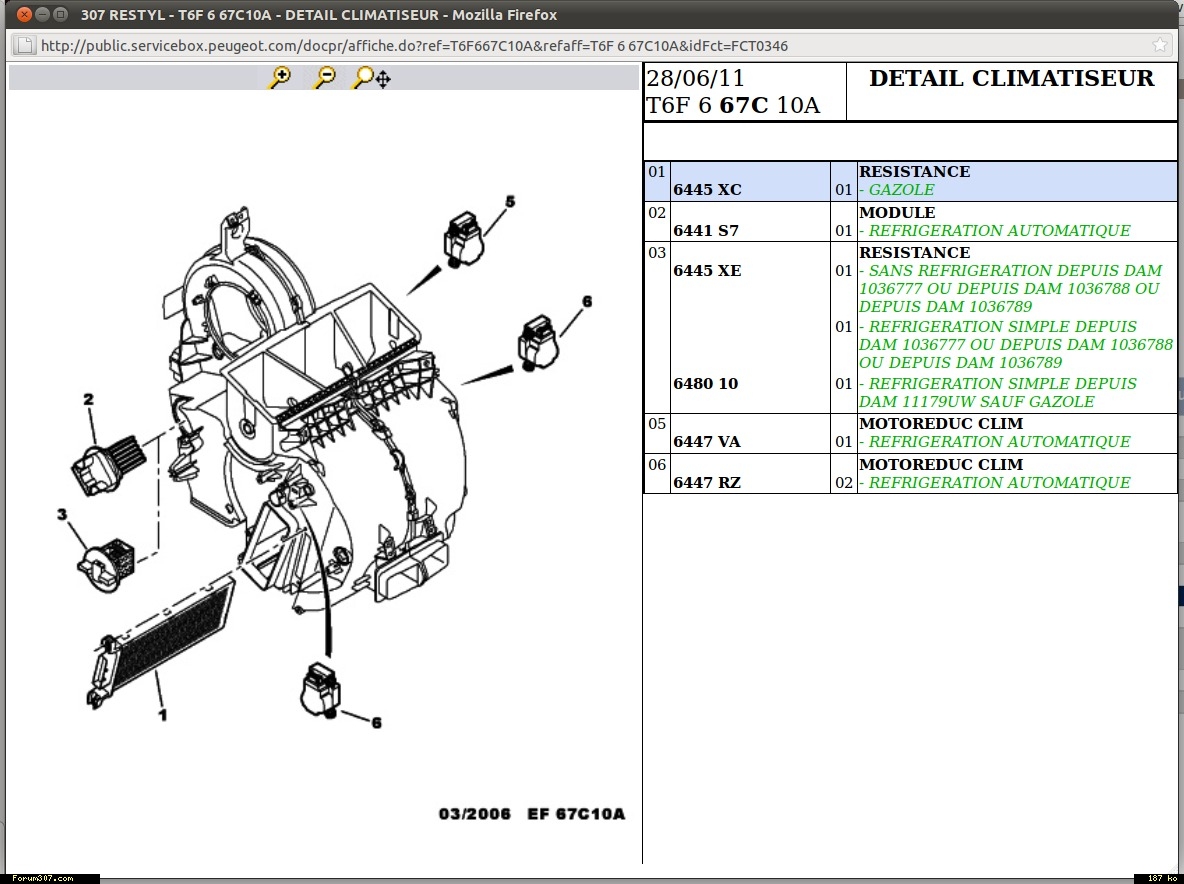The width and height of the screenshot is (1184, 884).
Task: Click MOTOREDUC CLIM label in row 06
Action: 941,464
